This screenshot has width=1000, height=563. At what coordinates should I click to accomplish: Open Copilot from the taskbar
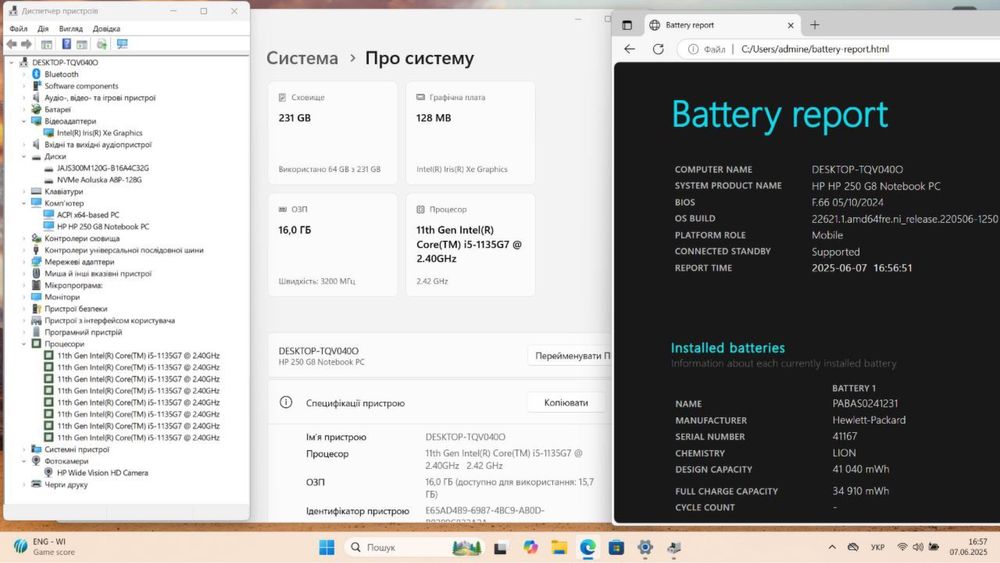(530, 547)
